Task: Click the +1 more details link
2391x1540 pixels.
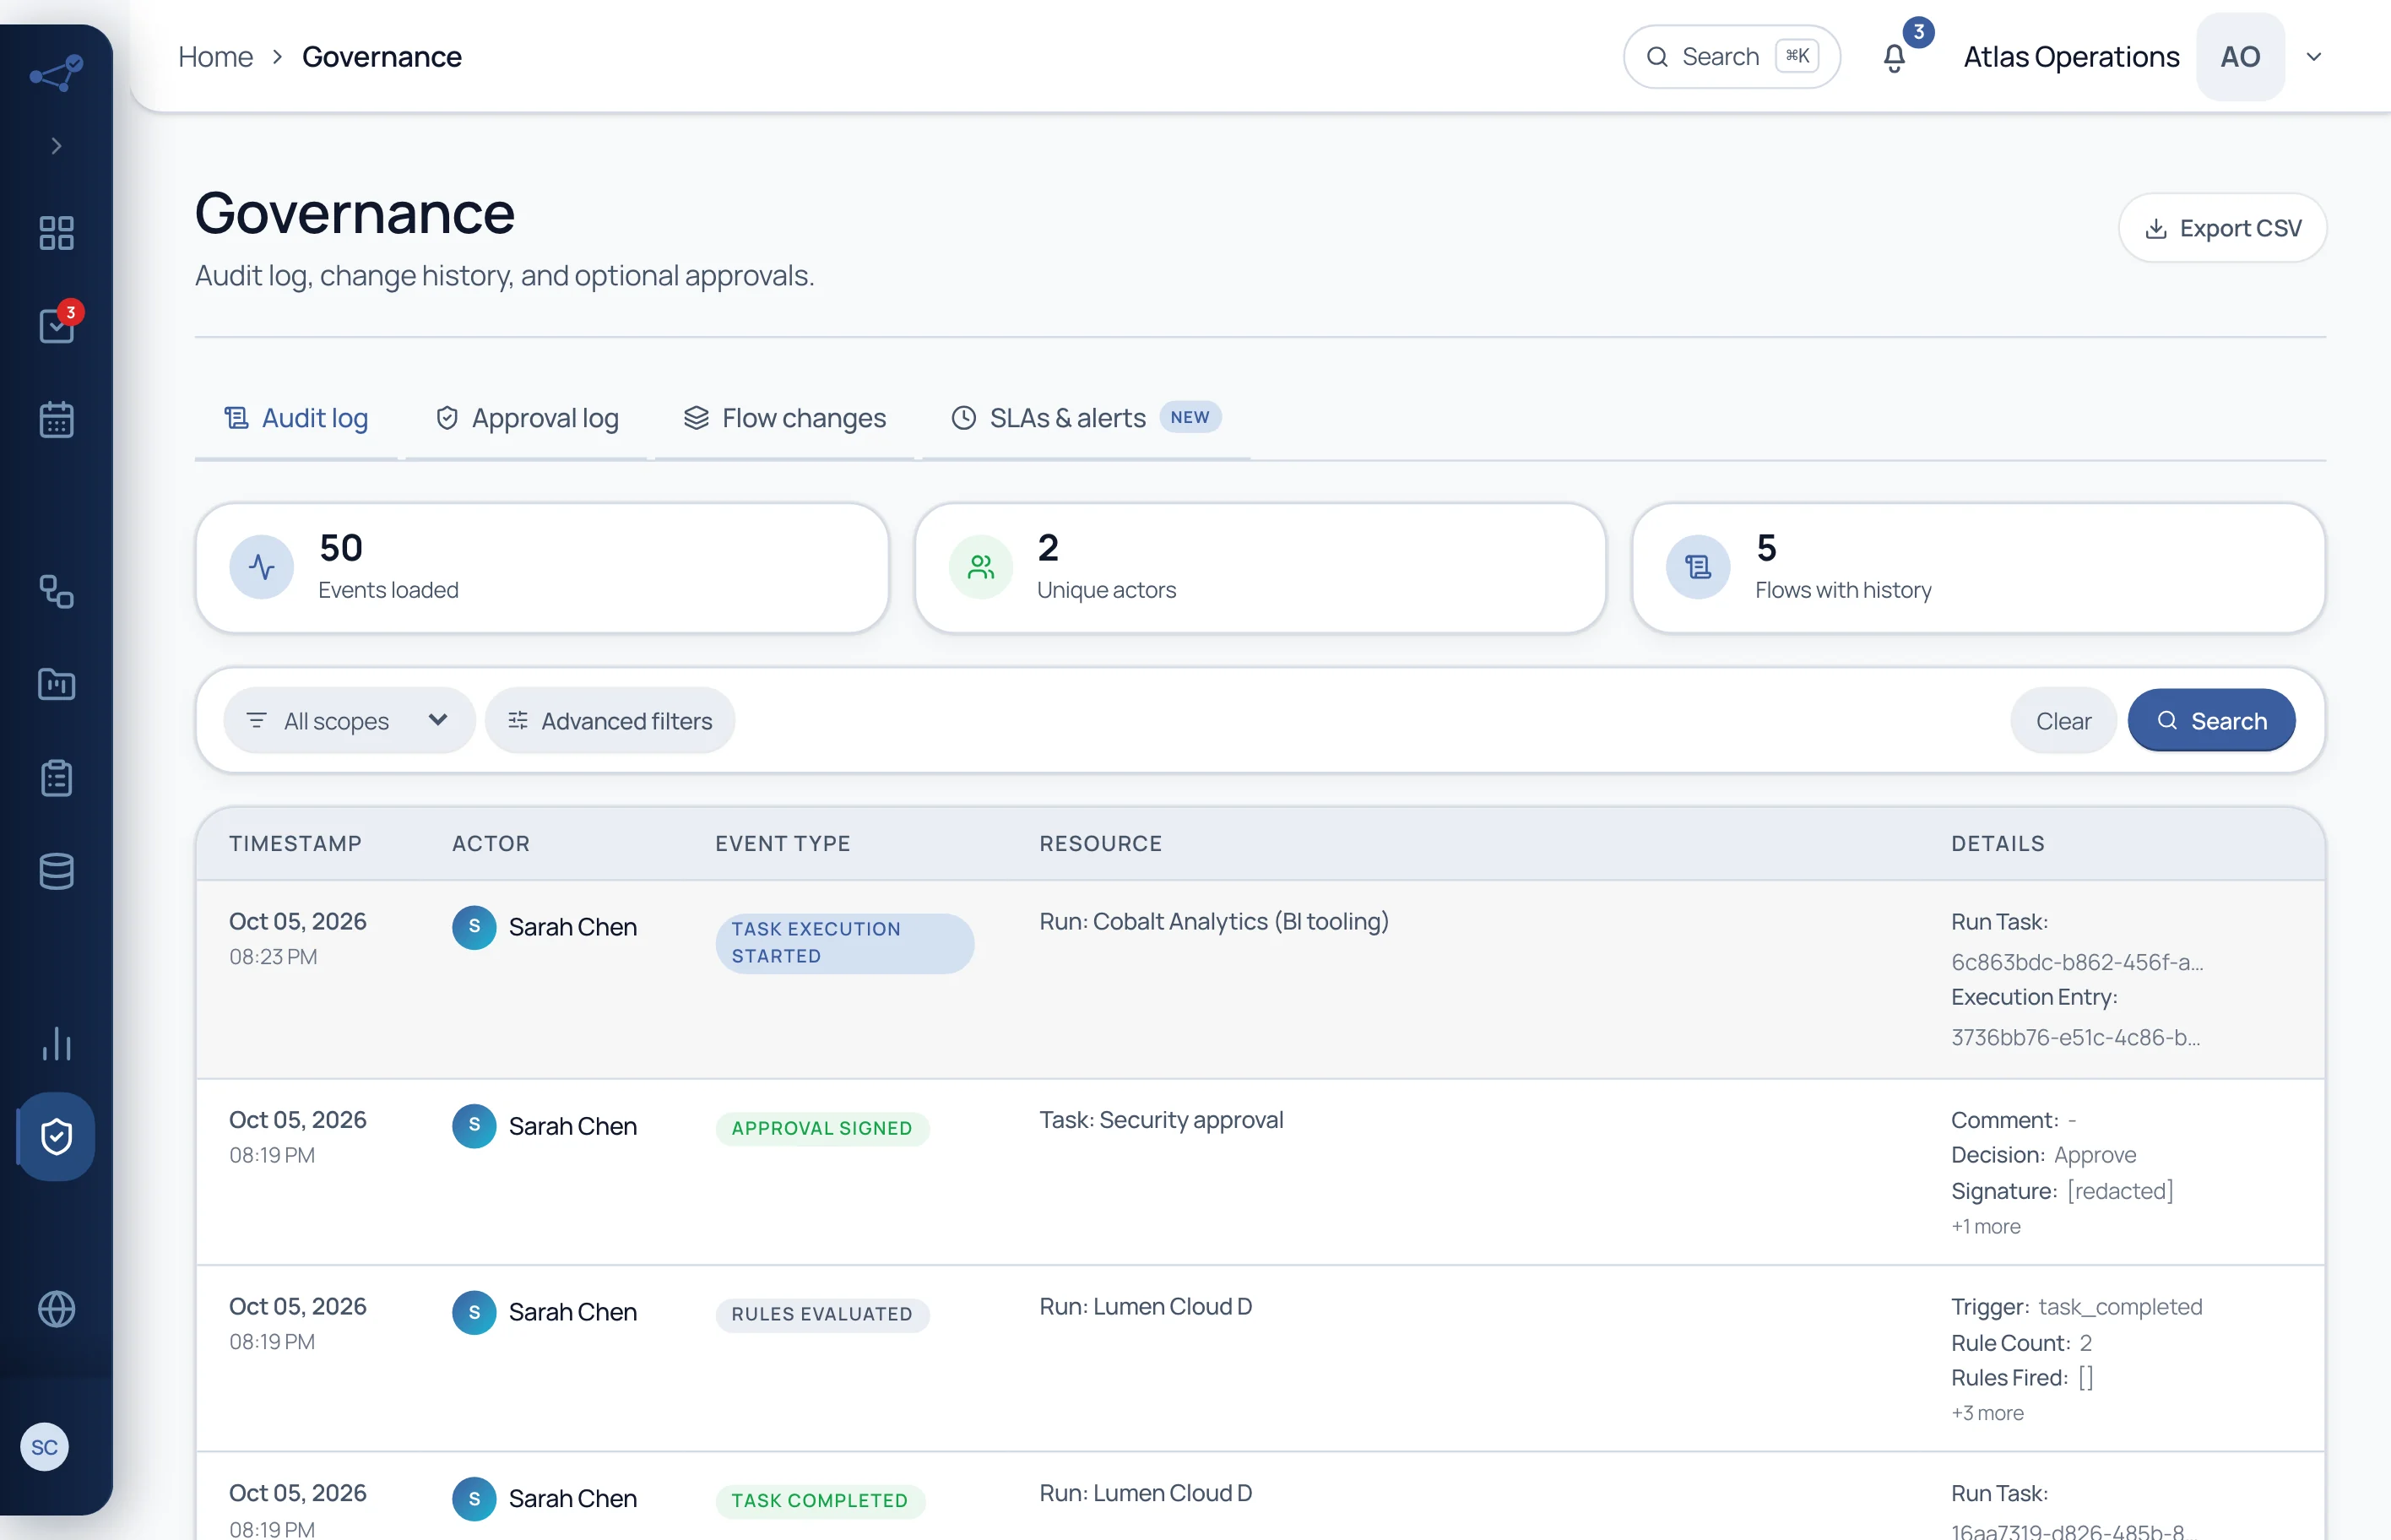Action: point(1986,1226)
